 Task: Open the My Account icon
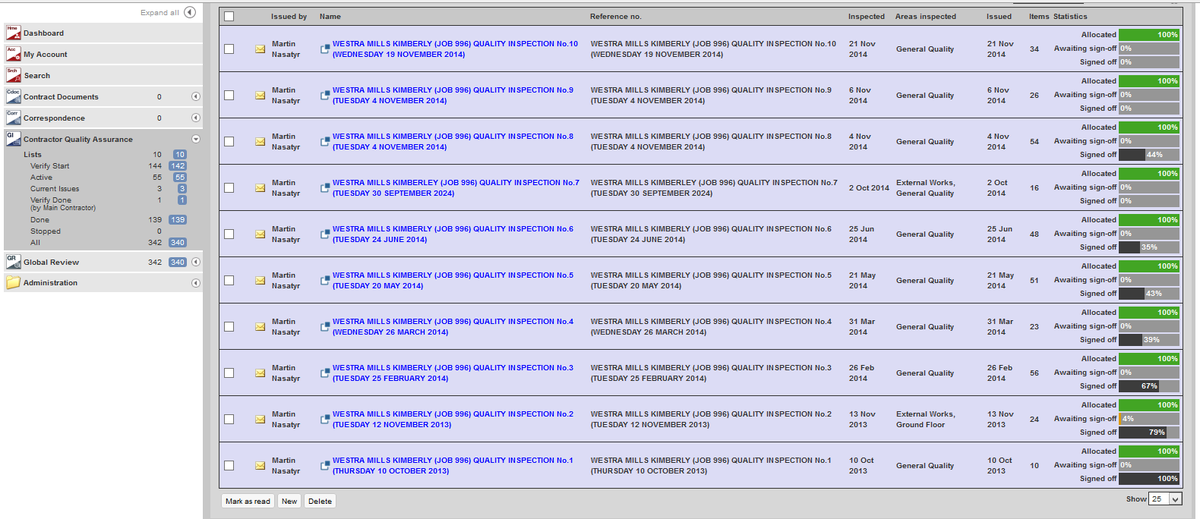(x=12, y=54)
